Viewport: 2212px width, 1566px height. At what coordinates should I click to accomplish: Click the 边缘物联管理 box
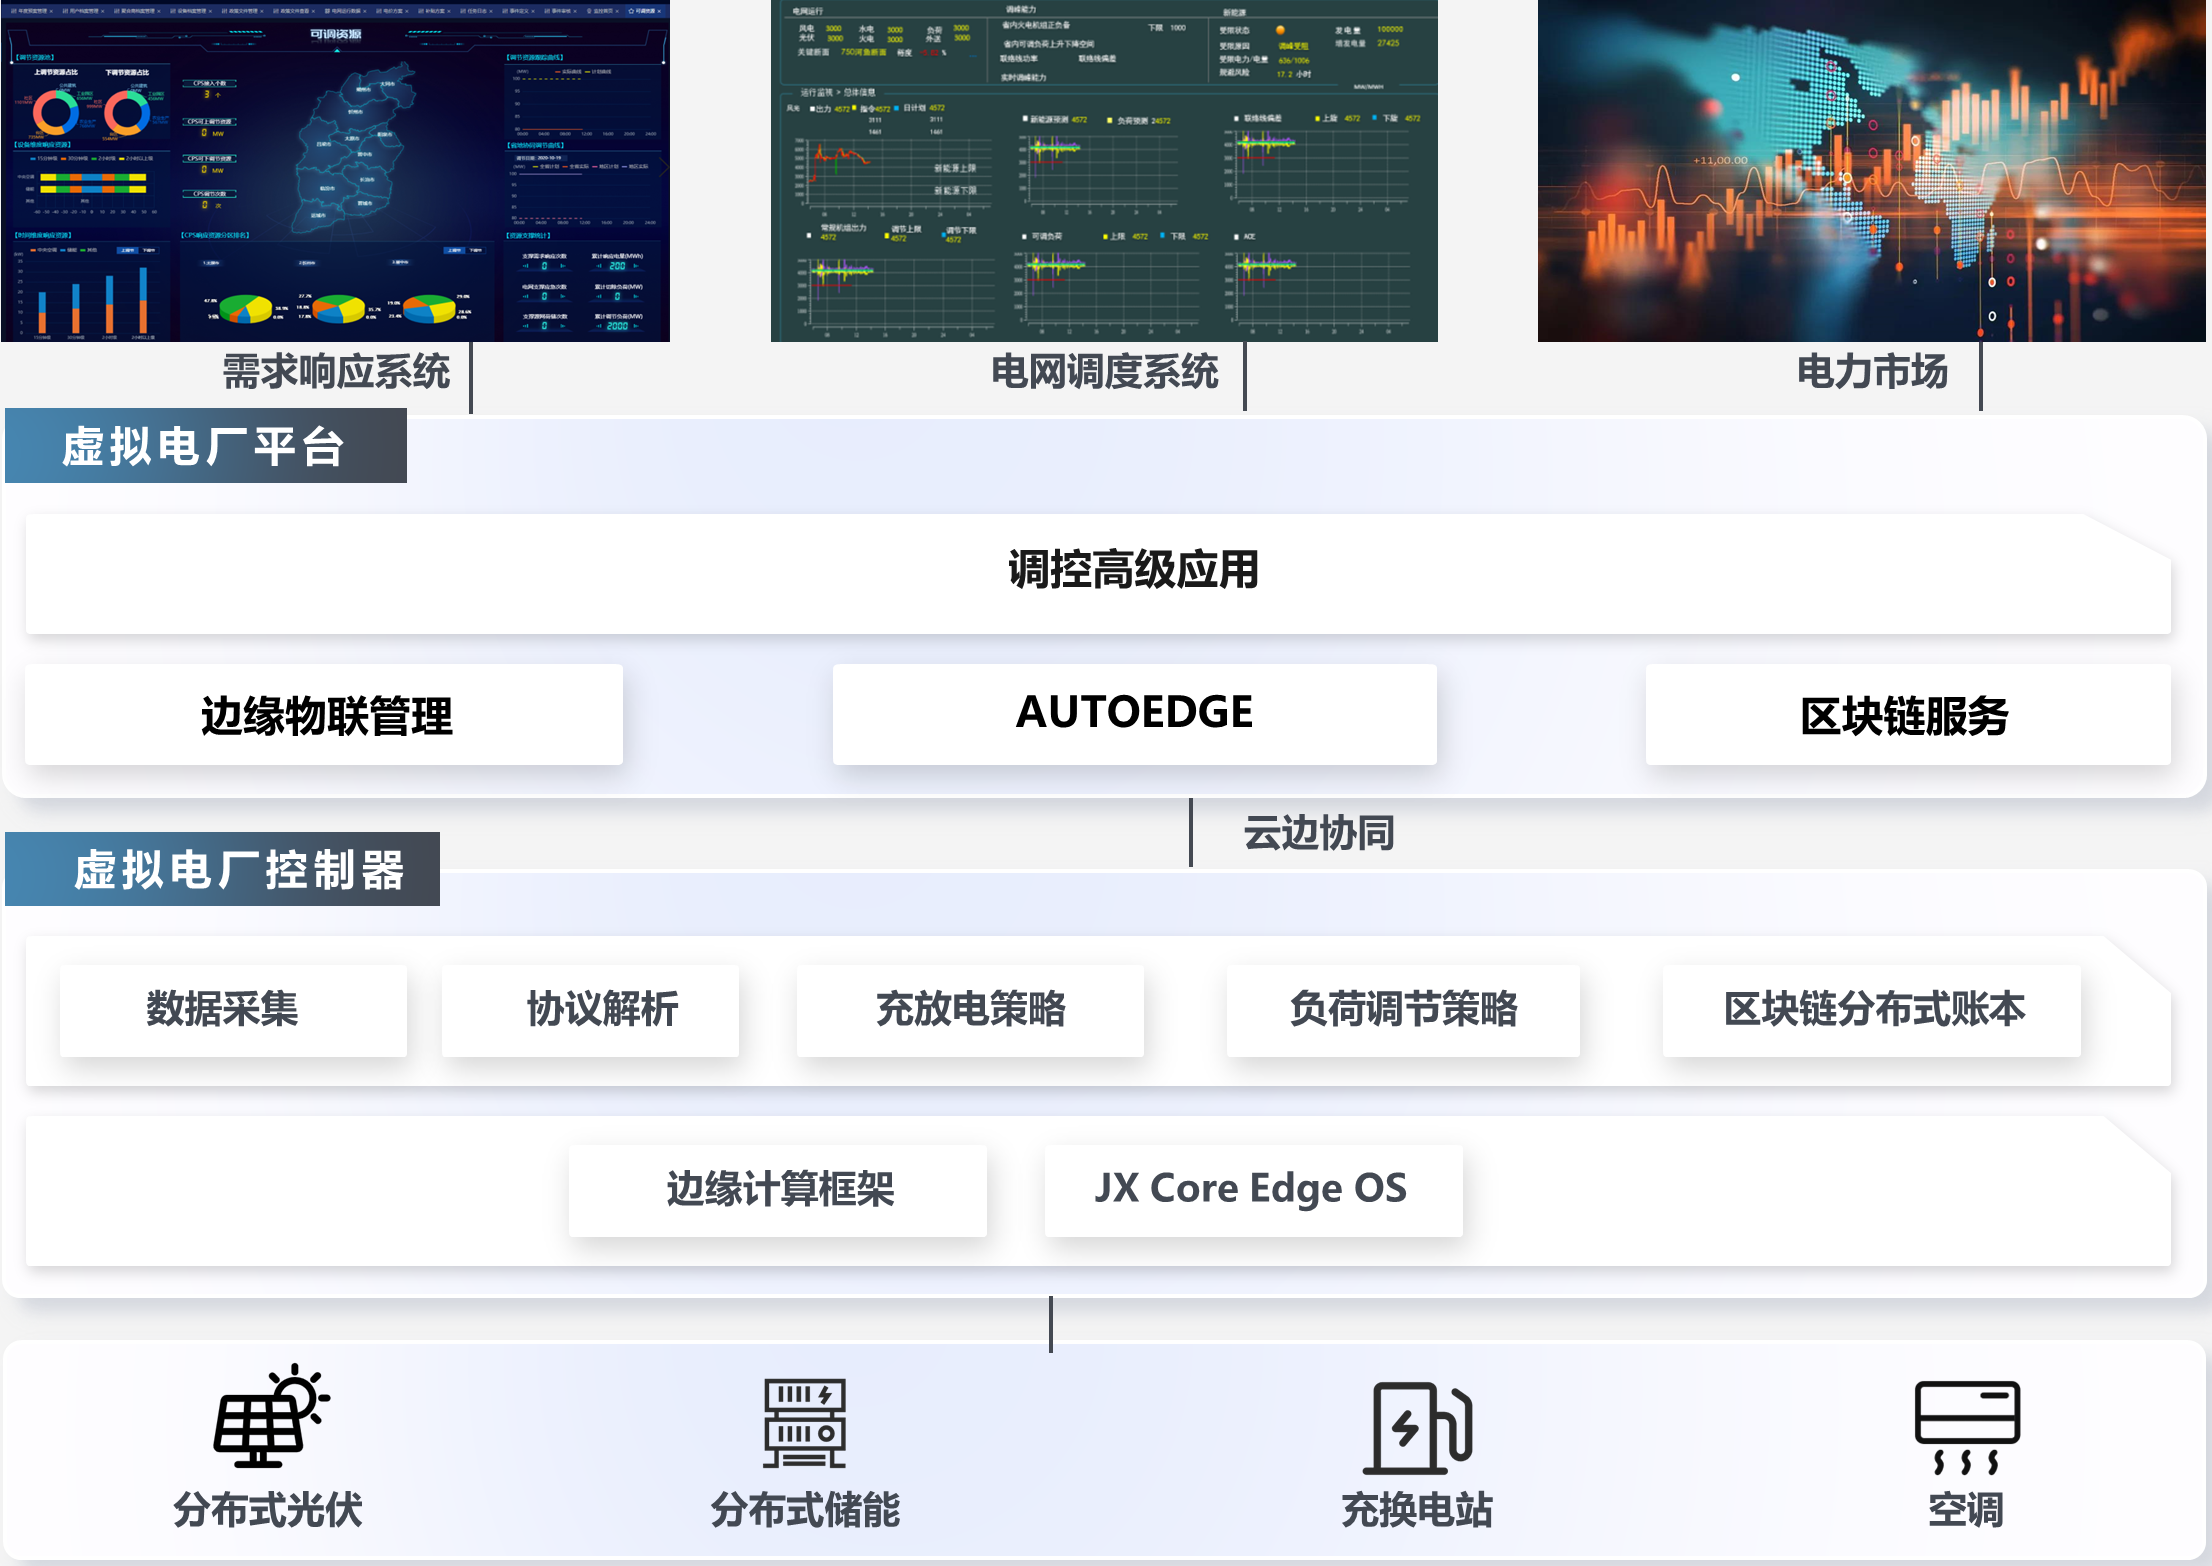[324, 715]
